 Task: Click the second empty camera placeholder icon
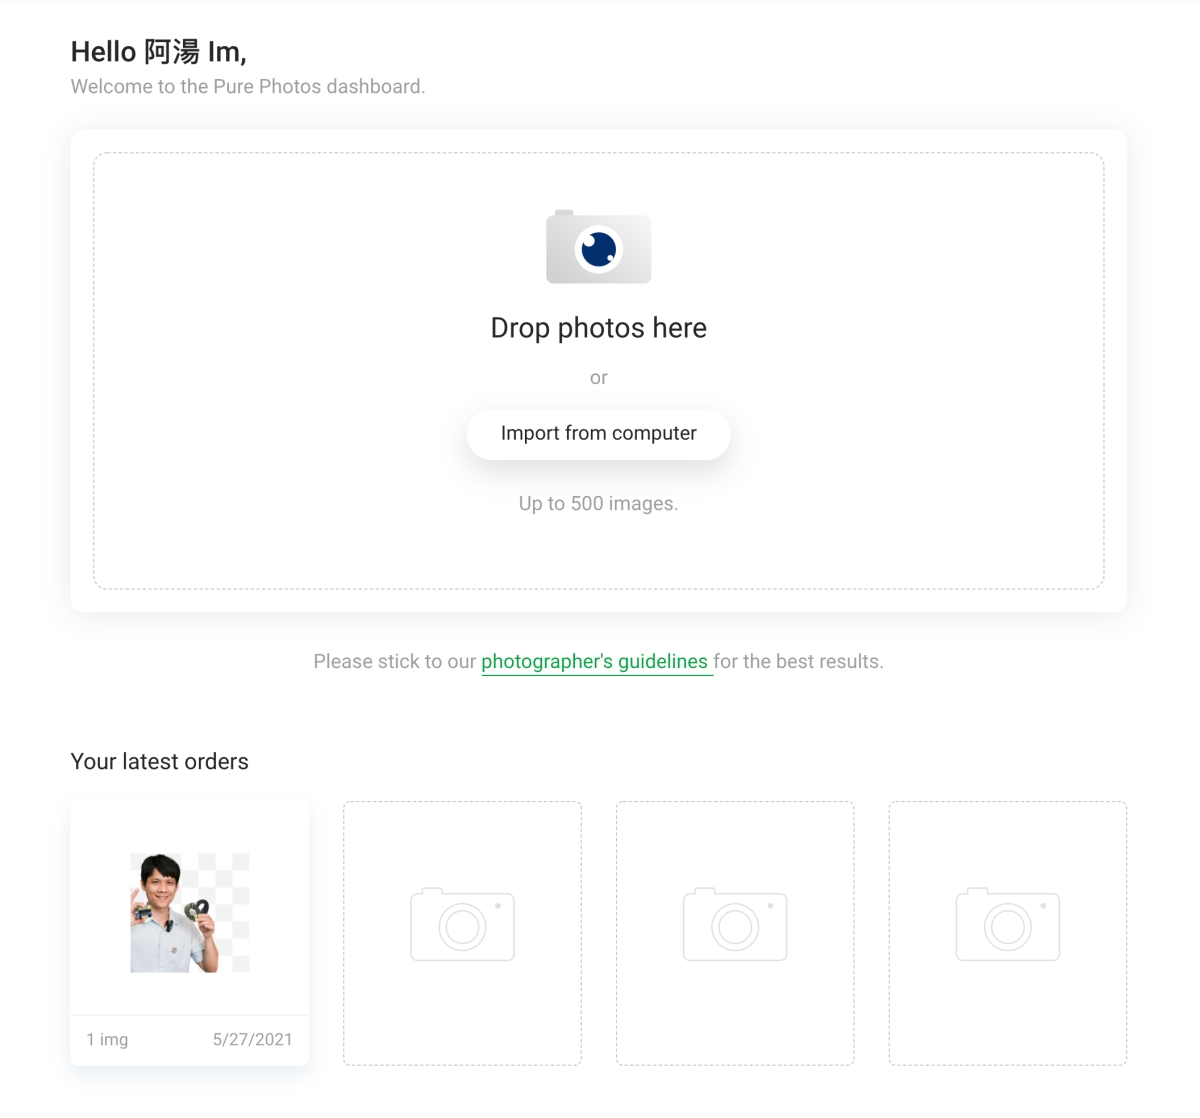pyautogui.click(x=735, y=924)
